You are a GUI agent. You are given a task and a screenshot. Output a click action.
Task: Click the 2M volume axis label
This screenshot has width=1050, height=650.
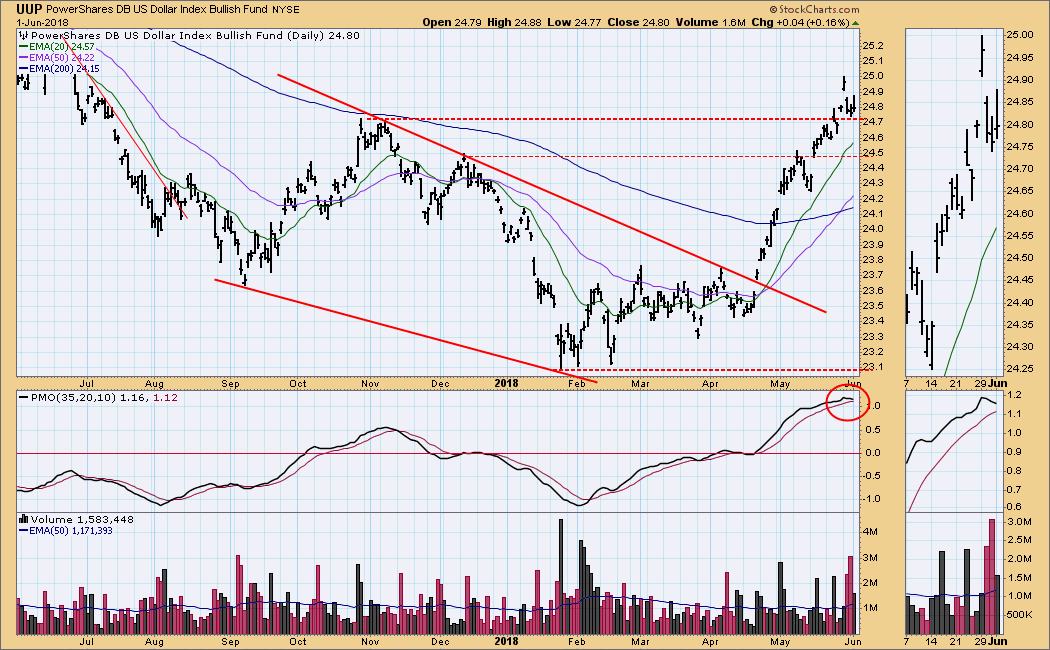(x=870, y=582)
